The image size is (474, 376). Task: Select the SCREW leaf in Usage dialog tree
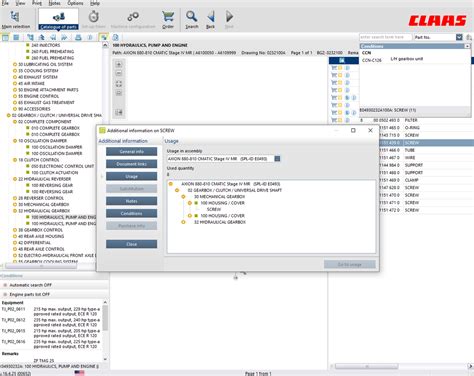pos(214,209)
